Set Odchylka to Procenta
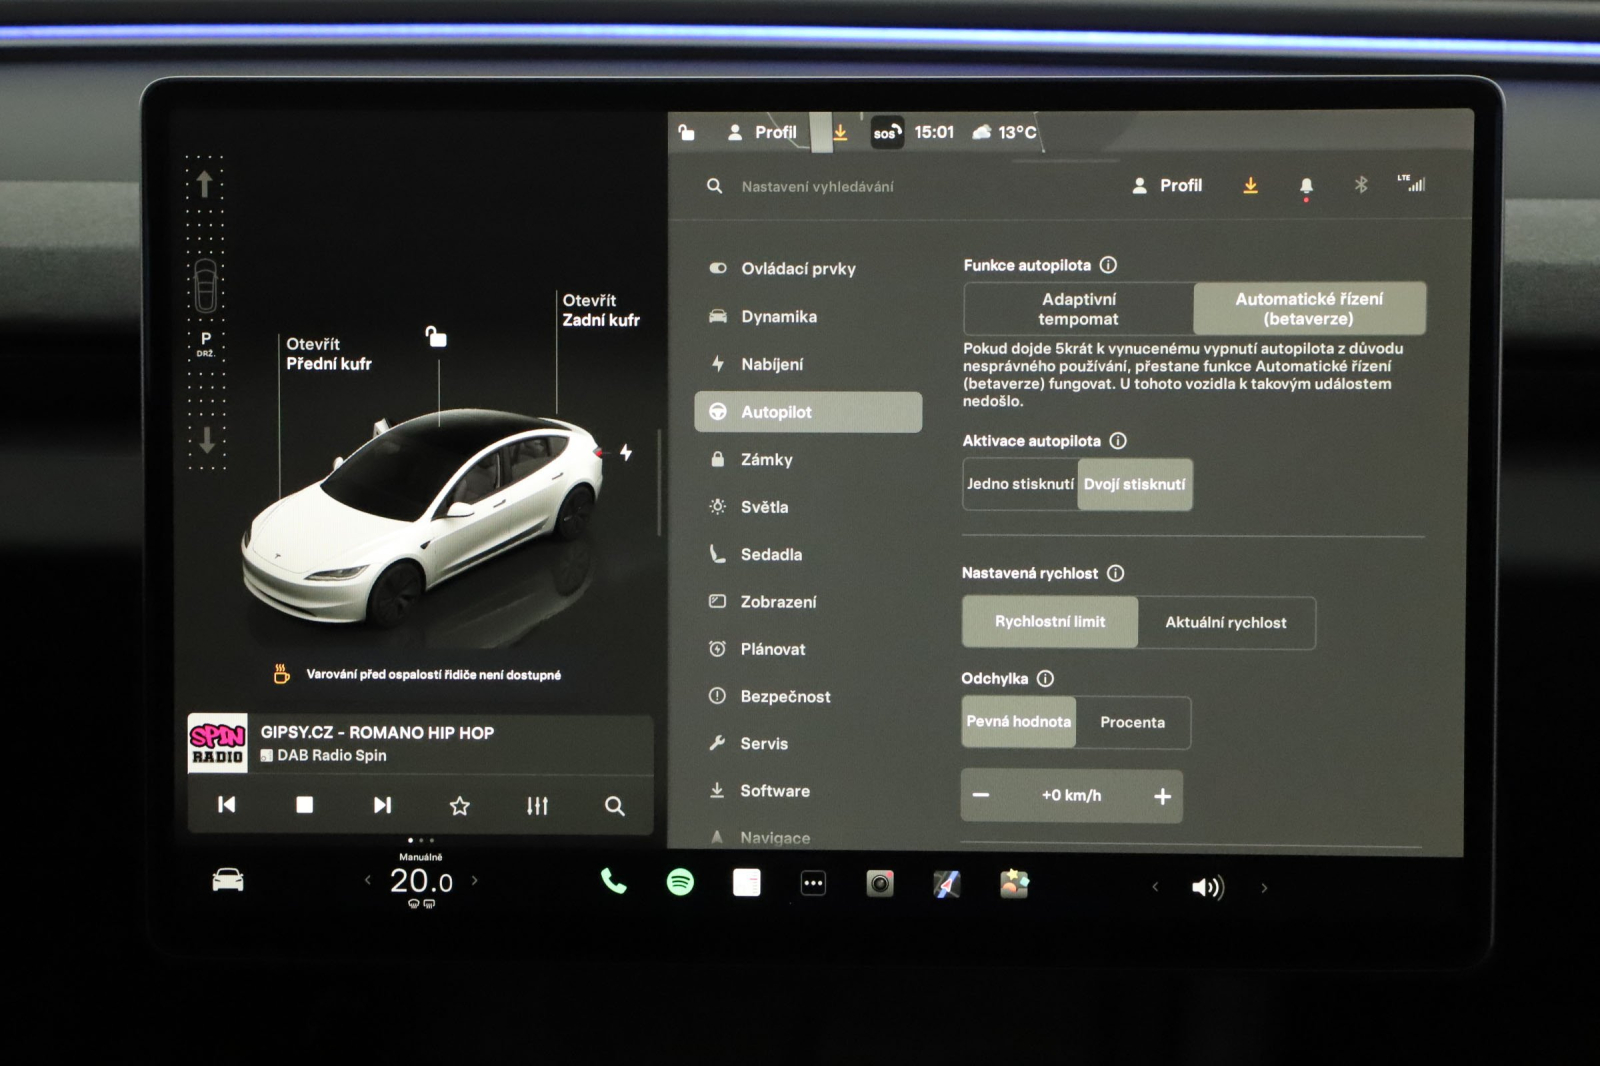Viewport: 1600px width, 1066px height. click(x=1133, y=722)
